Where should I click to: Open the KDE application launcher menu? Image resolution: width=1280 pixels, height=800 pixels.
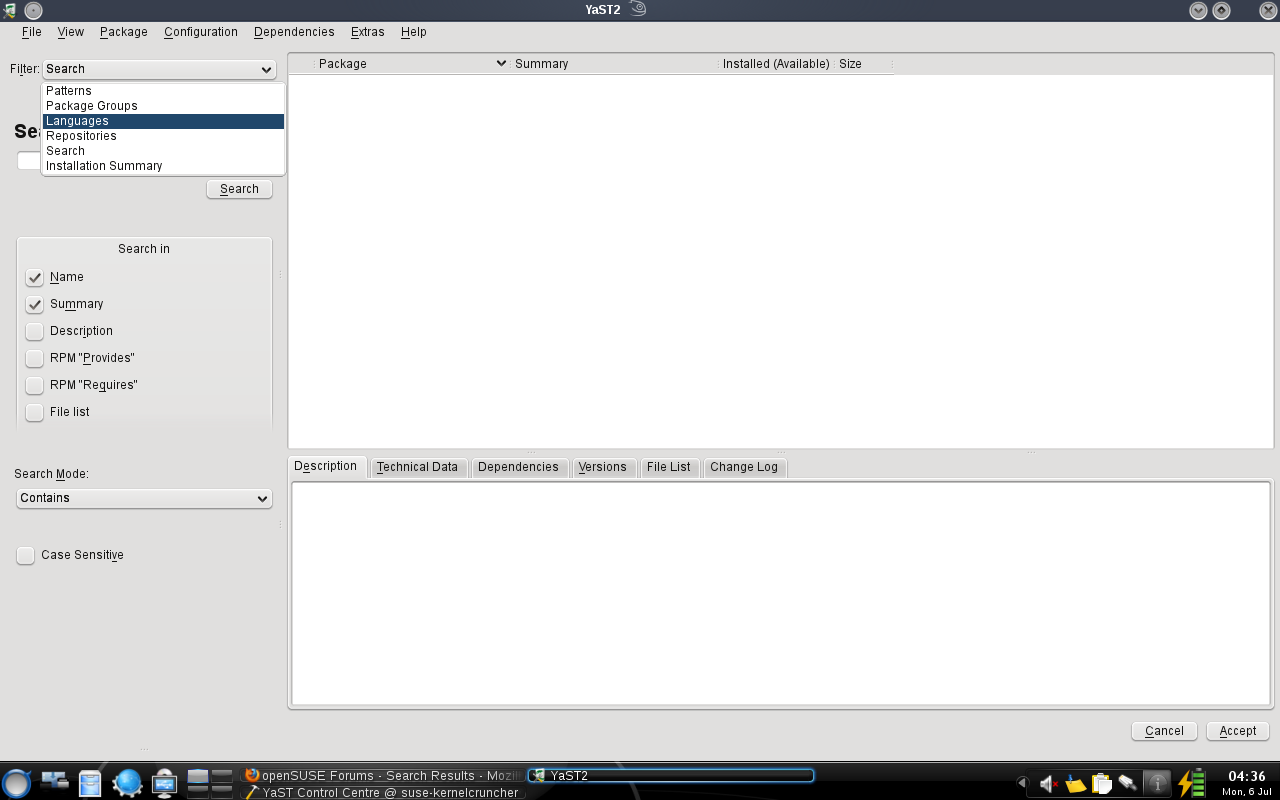pyautogui.click(x=16, y=782)
